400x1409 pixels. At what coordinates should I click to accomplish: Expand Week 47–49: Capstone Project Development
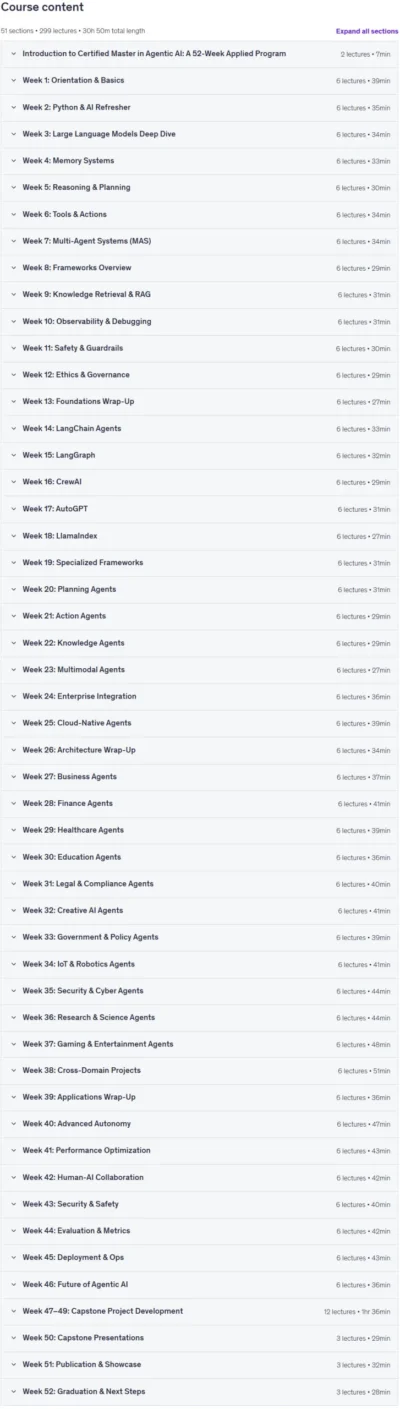tap(200, 1311)
